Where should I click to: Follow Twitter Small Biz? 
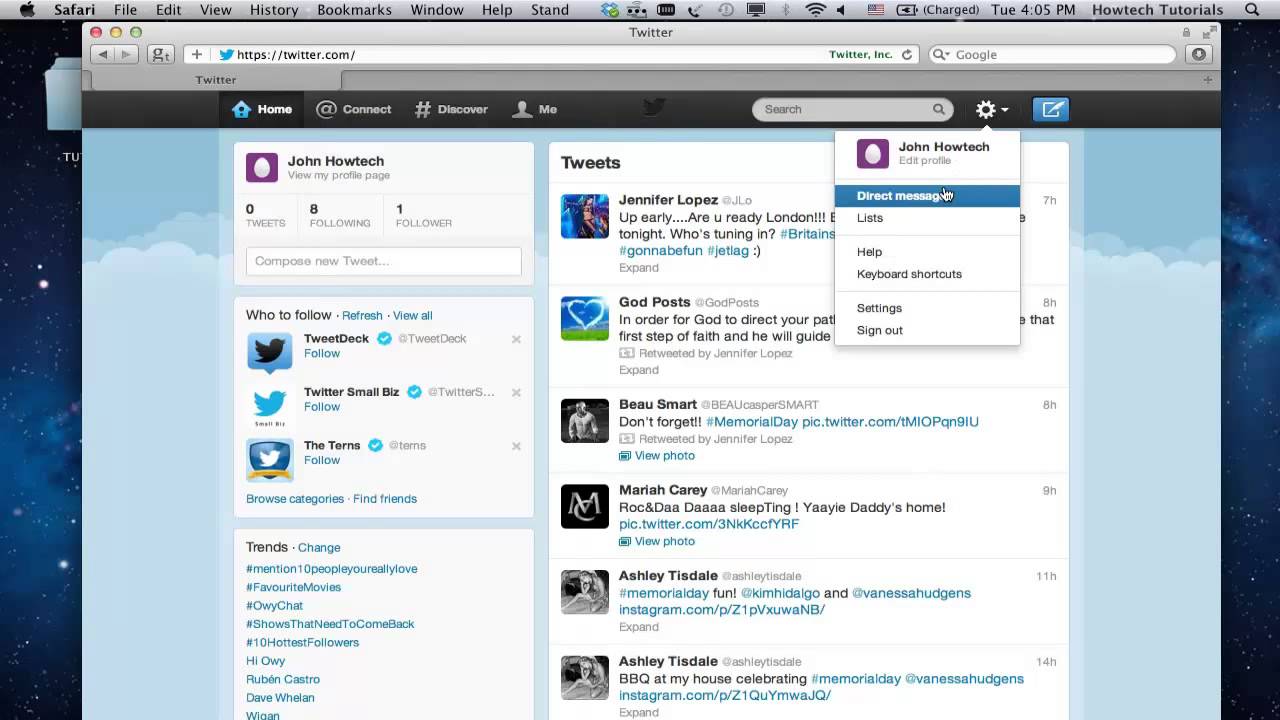pyautogui.click(x=322, y=407)
